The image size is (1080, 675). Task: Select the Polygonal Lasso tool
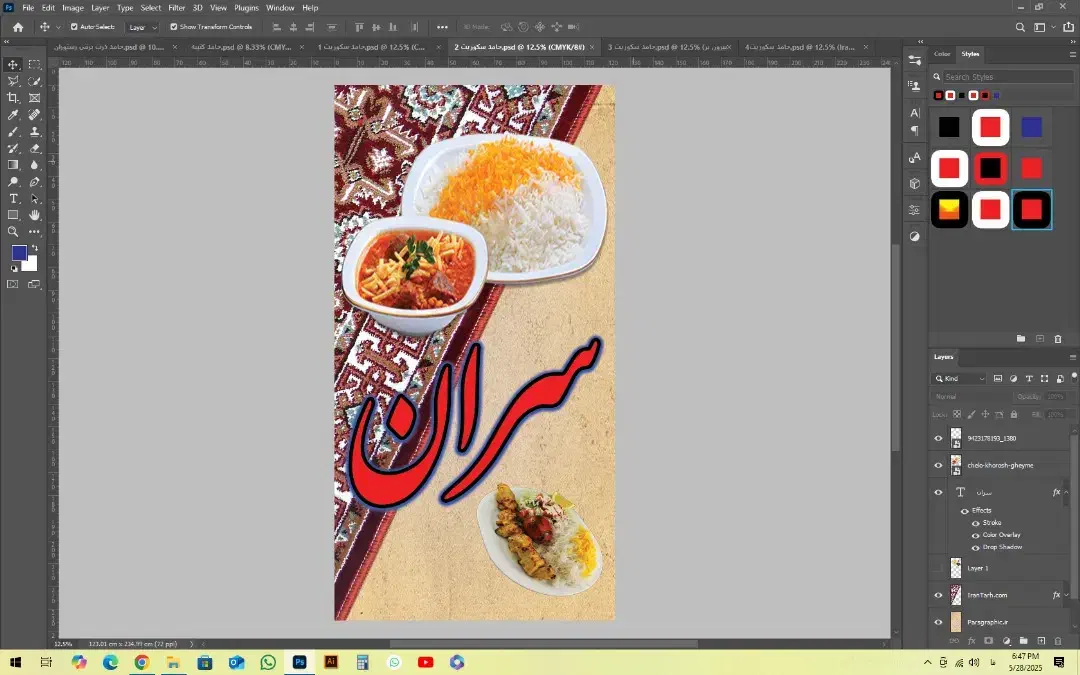tap(13, 81)
